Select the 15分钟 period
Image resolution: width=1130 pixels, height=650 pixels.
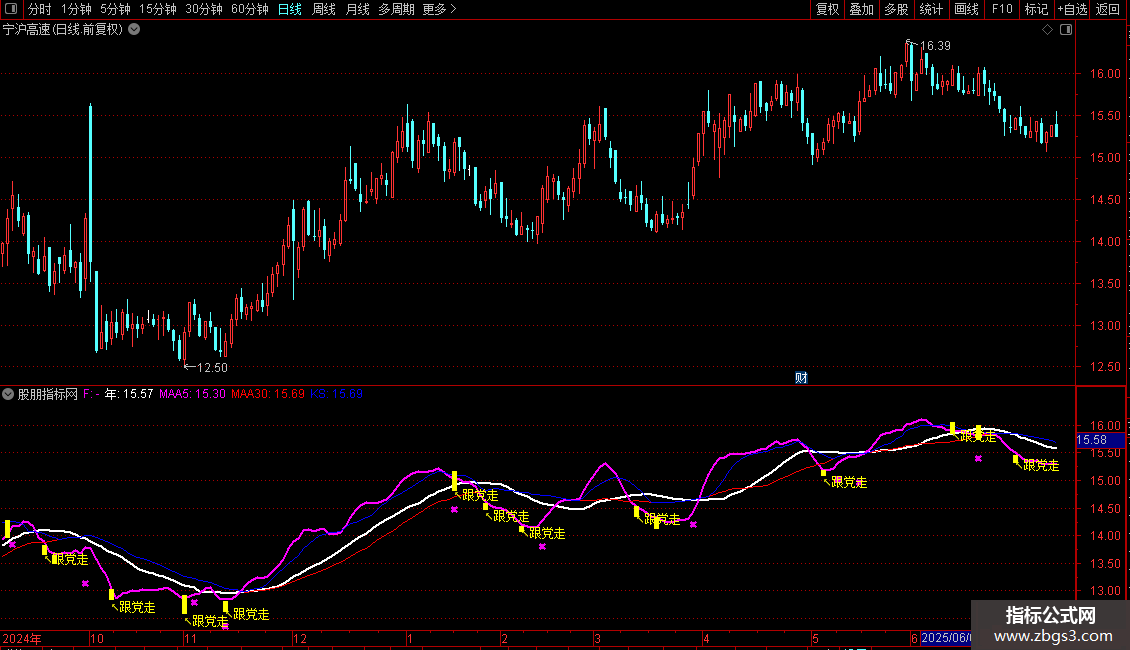pyautogui.click(x=157, y=9)
